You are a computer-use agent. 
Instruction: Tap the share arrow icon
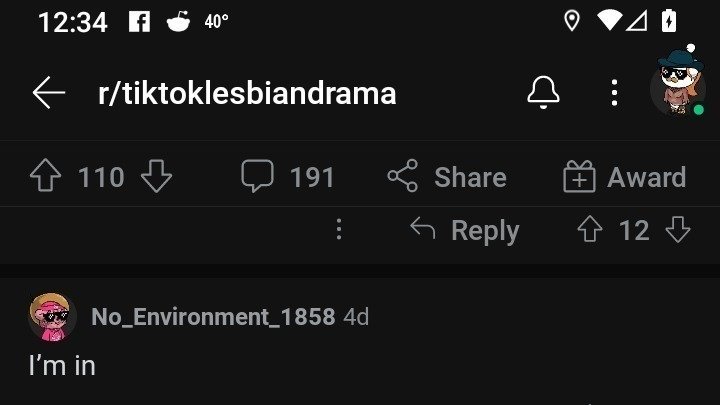click(402, 178)
